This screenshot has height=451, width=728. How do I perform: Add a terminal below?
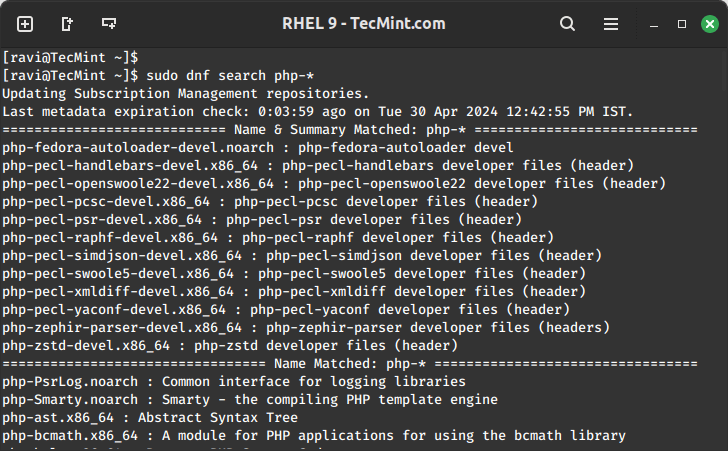[108, 23]
